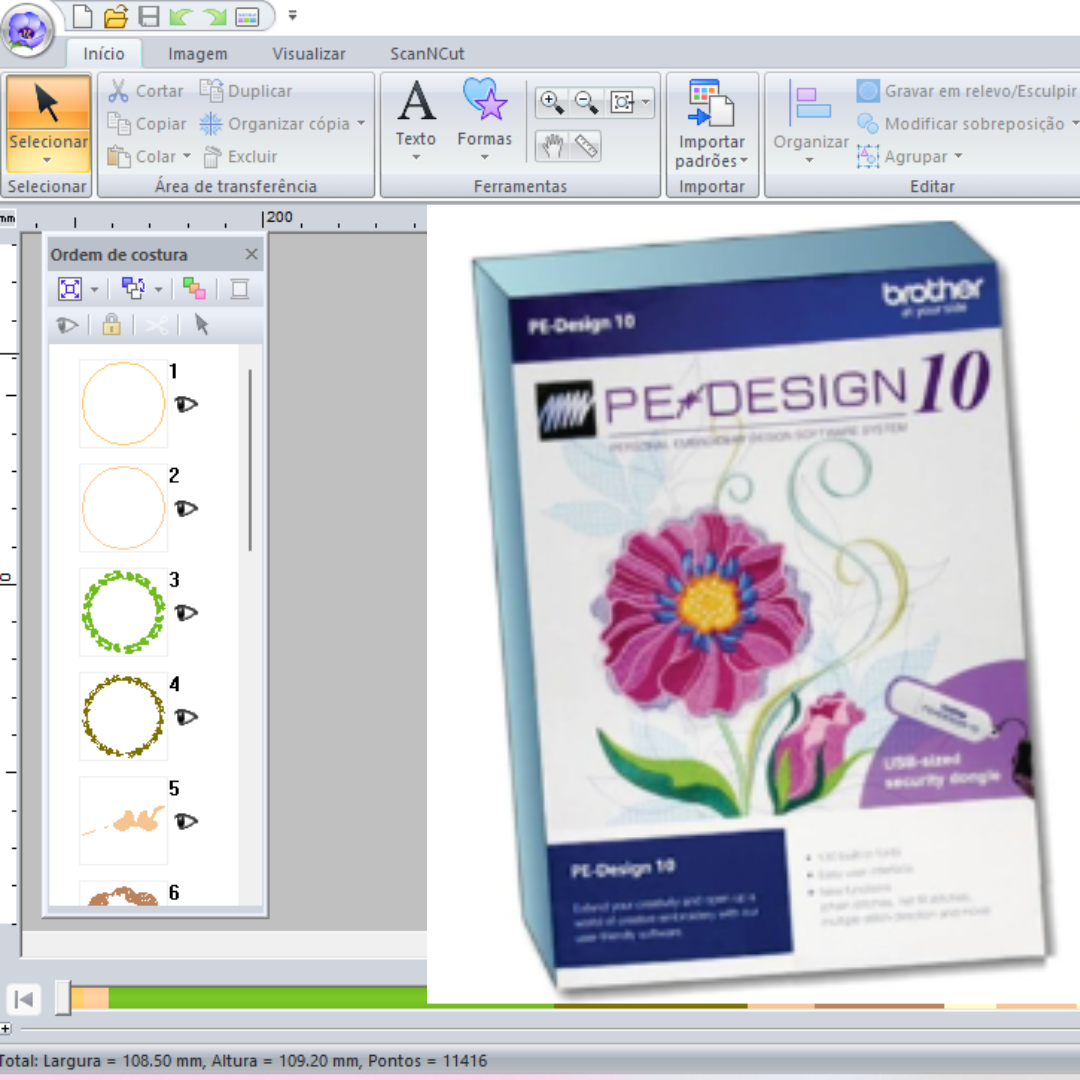This screenshot has width=1080, height=1080.
Task: Toggle the lock icon in the sew order panel
Action: [111, 324]
